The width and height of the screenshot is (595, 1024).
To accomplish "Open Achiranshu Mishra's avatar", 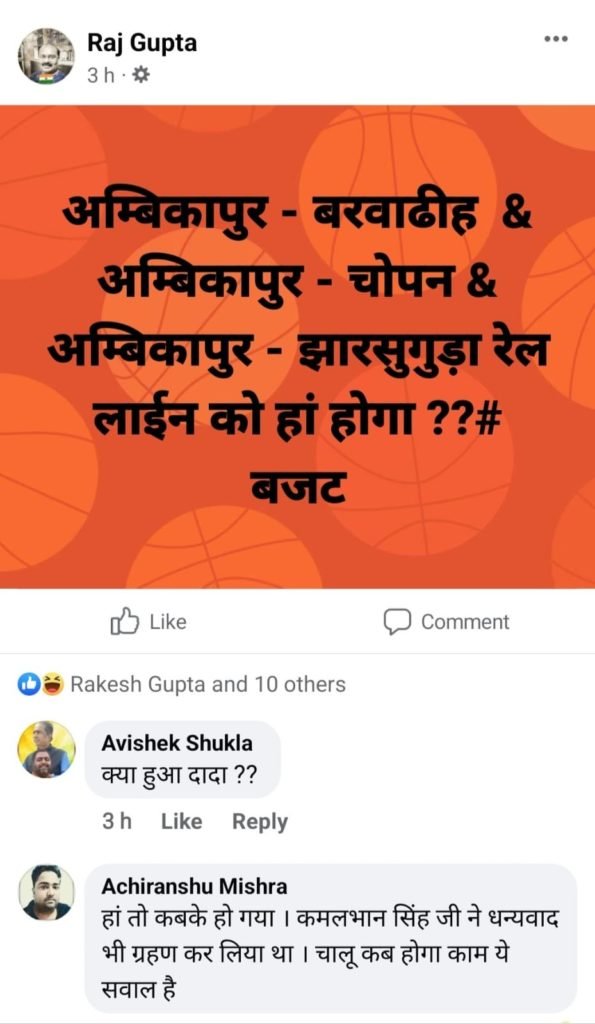I will click(x=46, y=893).
